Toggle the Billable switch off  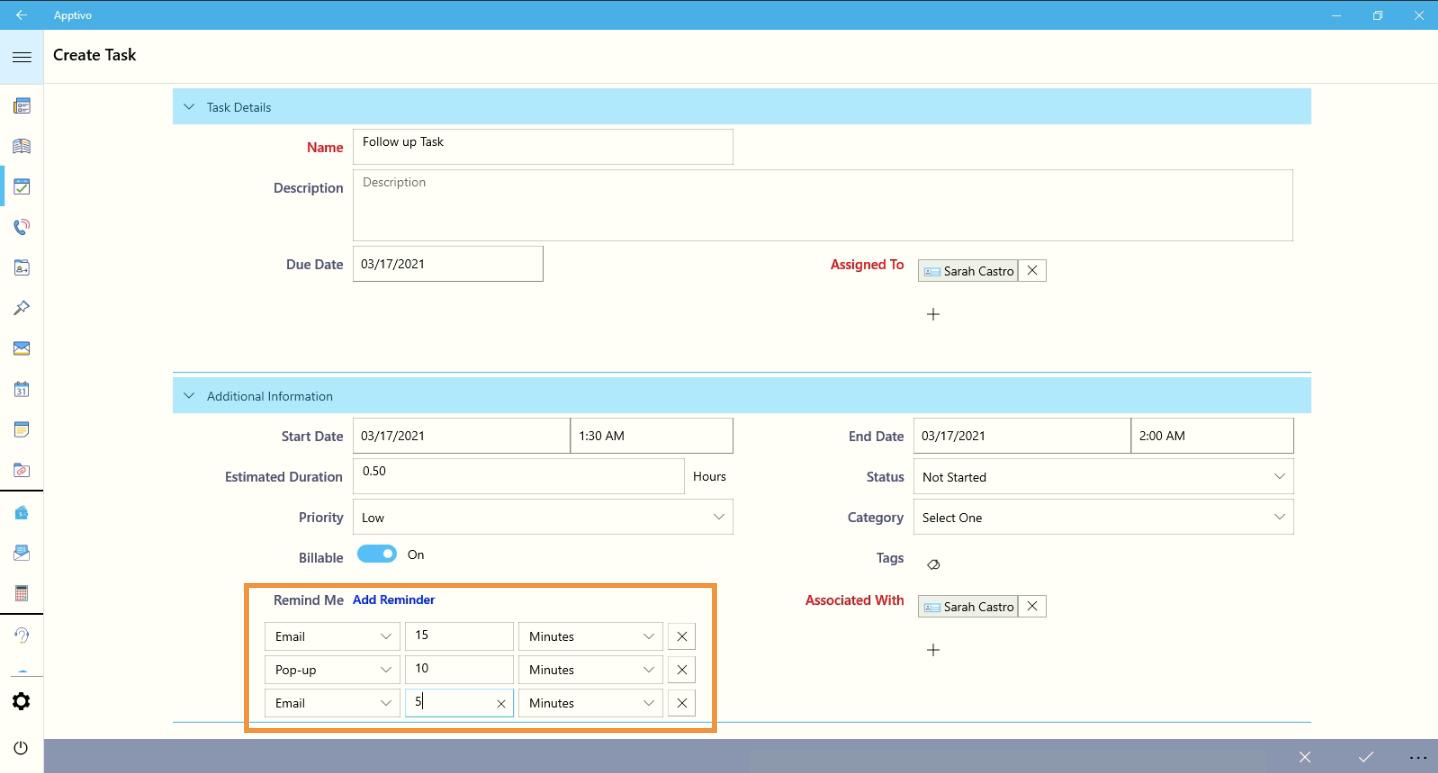click(377, 554)
